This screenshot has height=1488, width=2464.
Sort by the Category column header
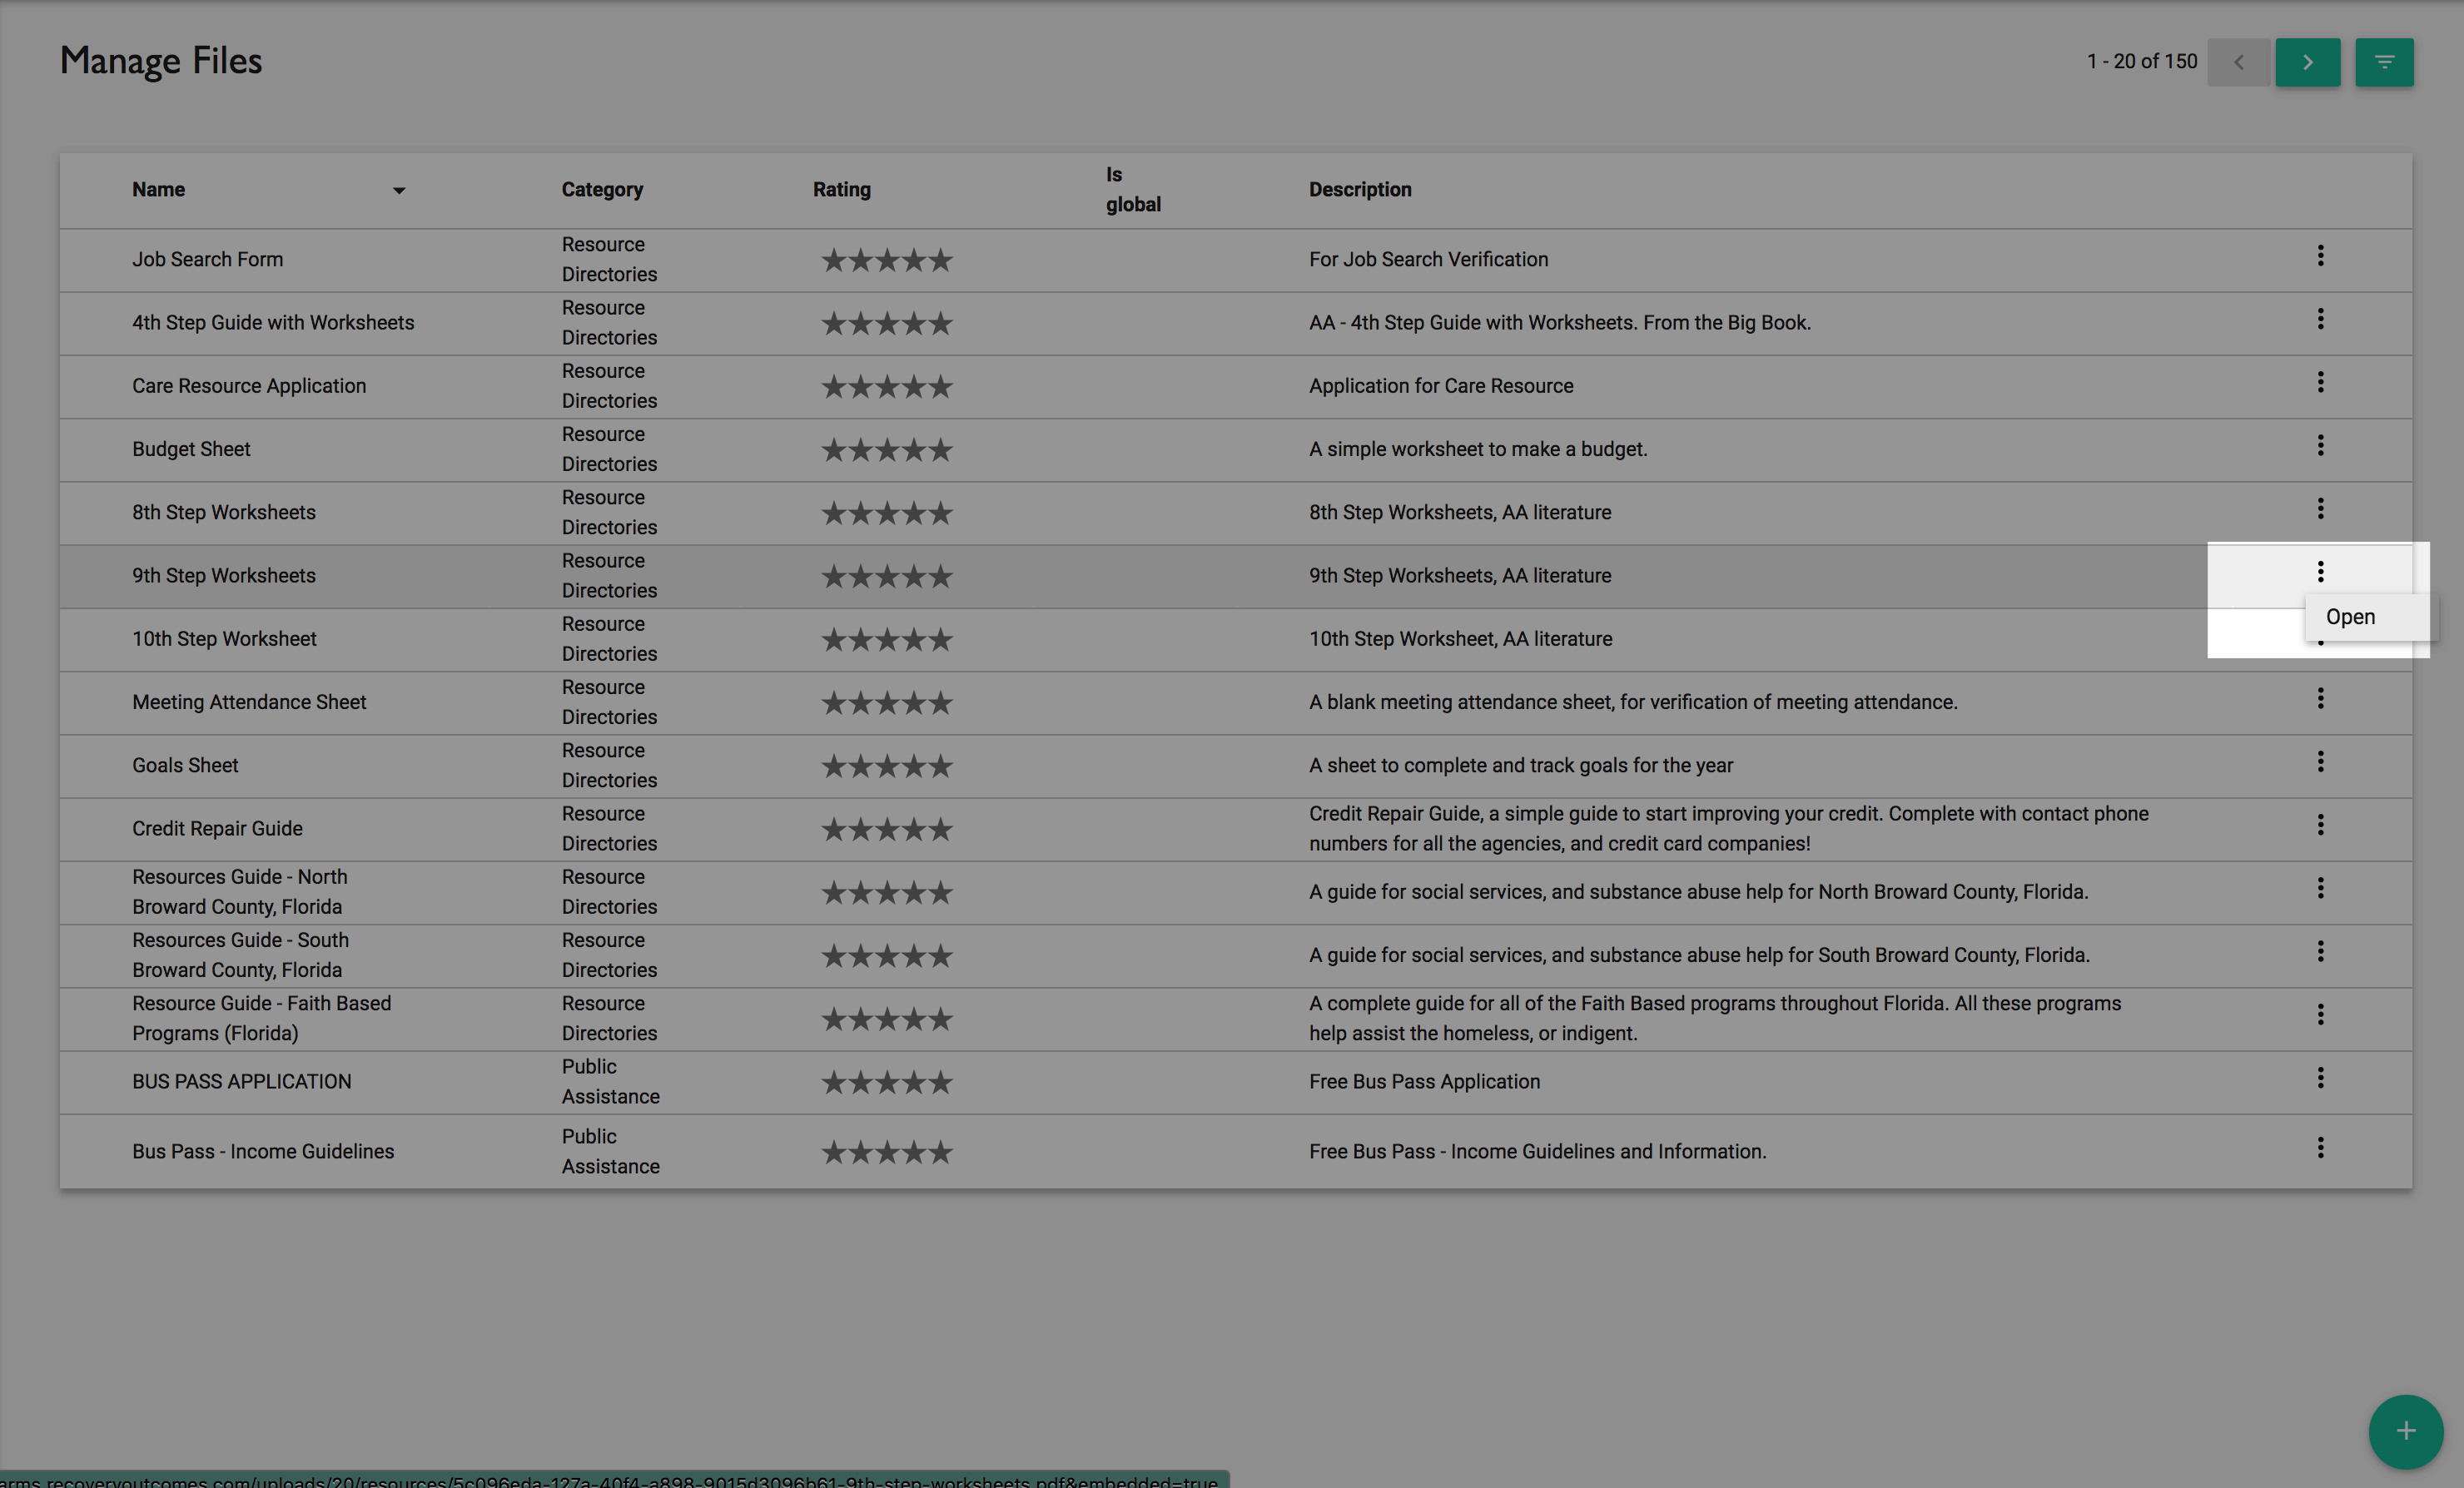(602, 190)
